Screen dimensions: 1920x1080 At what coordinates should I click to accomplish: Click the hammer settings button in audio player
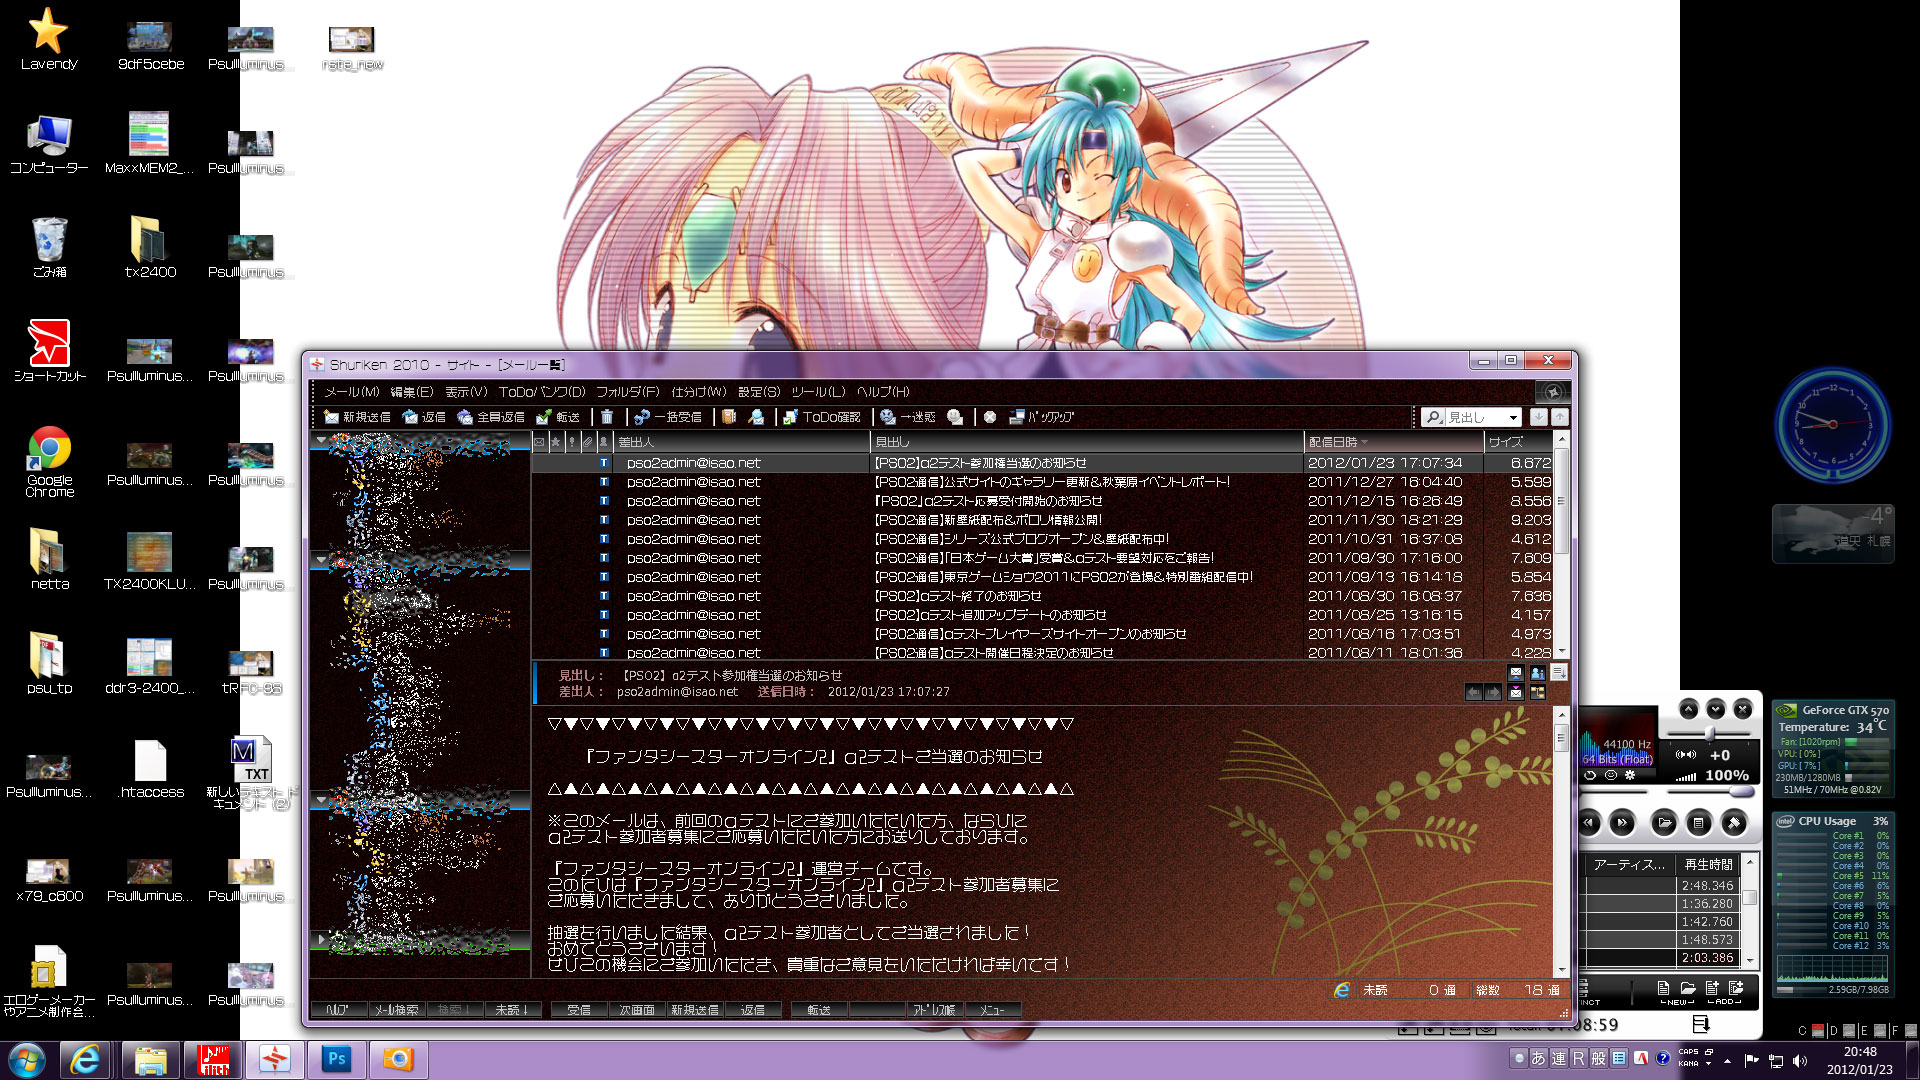1733,823
